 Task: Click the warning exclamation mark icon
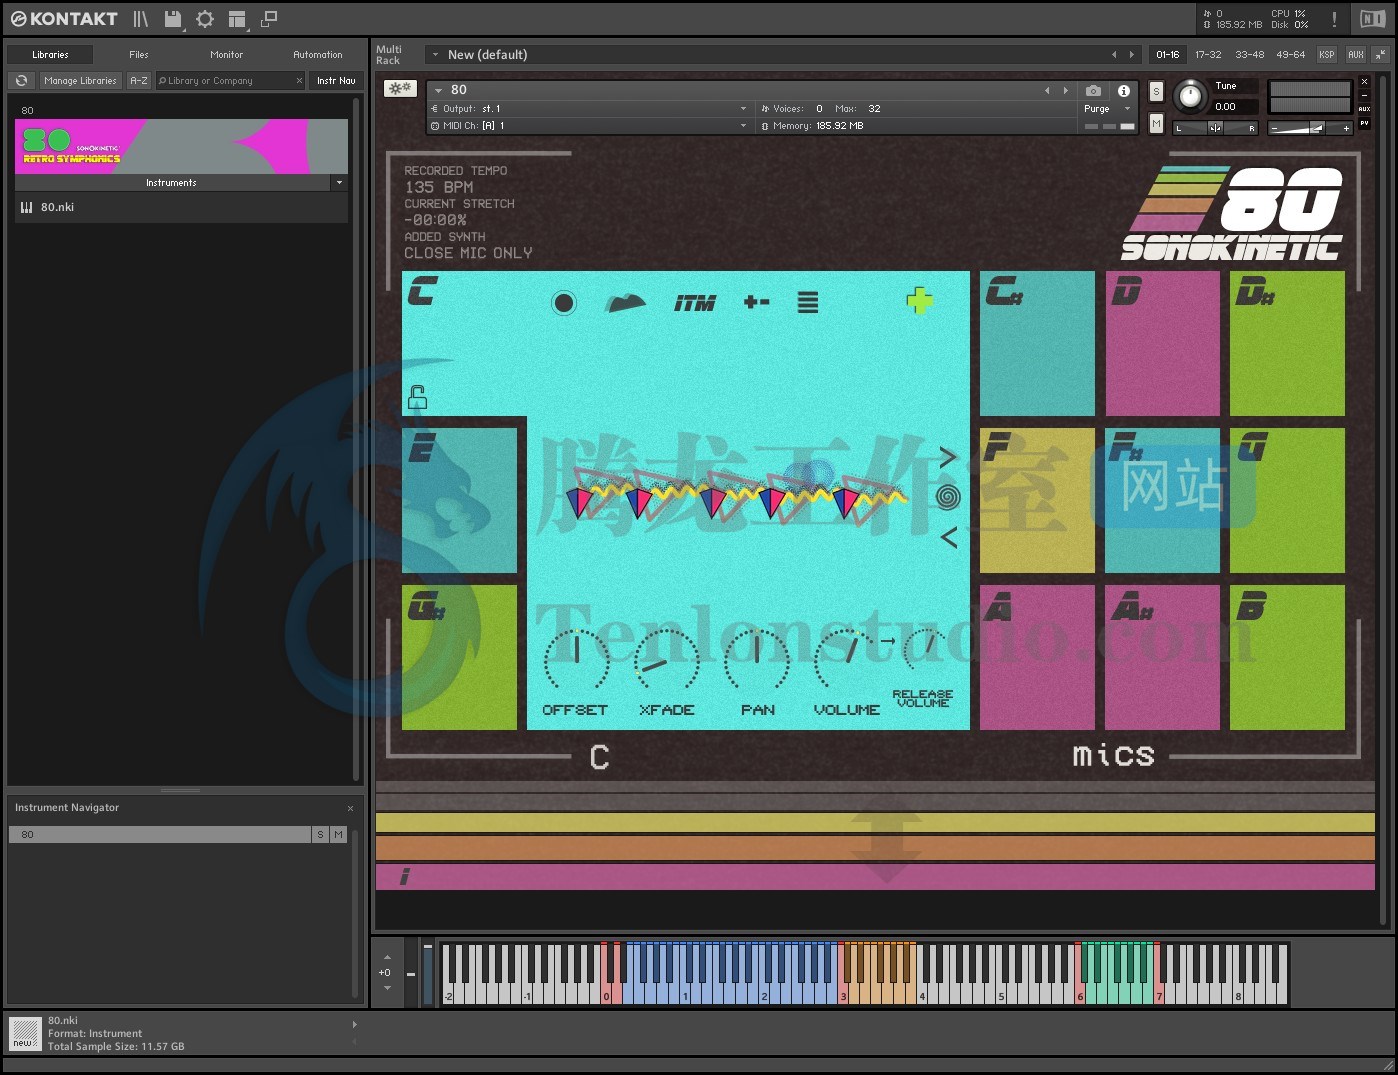(x=1334, y=19)
